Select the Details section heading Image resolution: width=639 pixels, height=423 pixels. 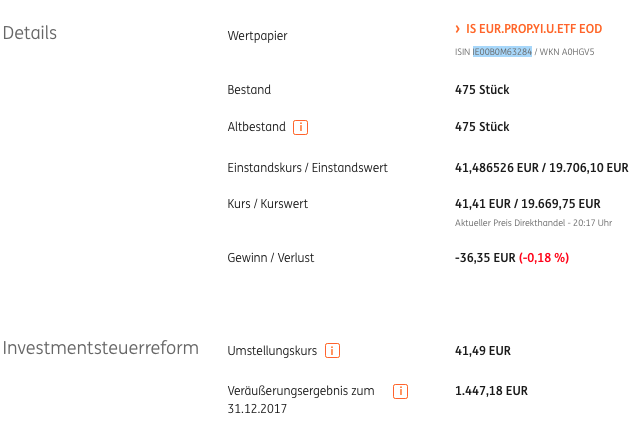pyautogui.click(x=30, y=33)
